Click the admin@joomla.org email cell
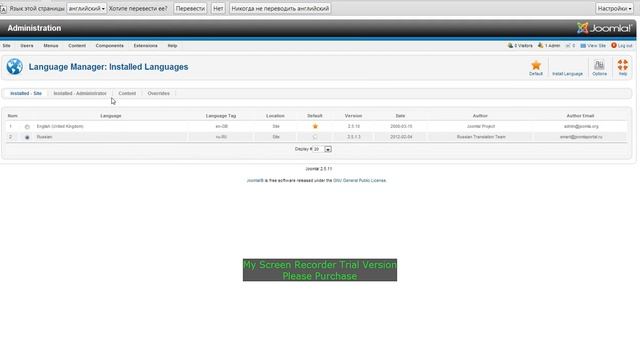 (x=581, y=127)
